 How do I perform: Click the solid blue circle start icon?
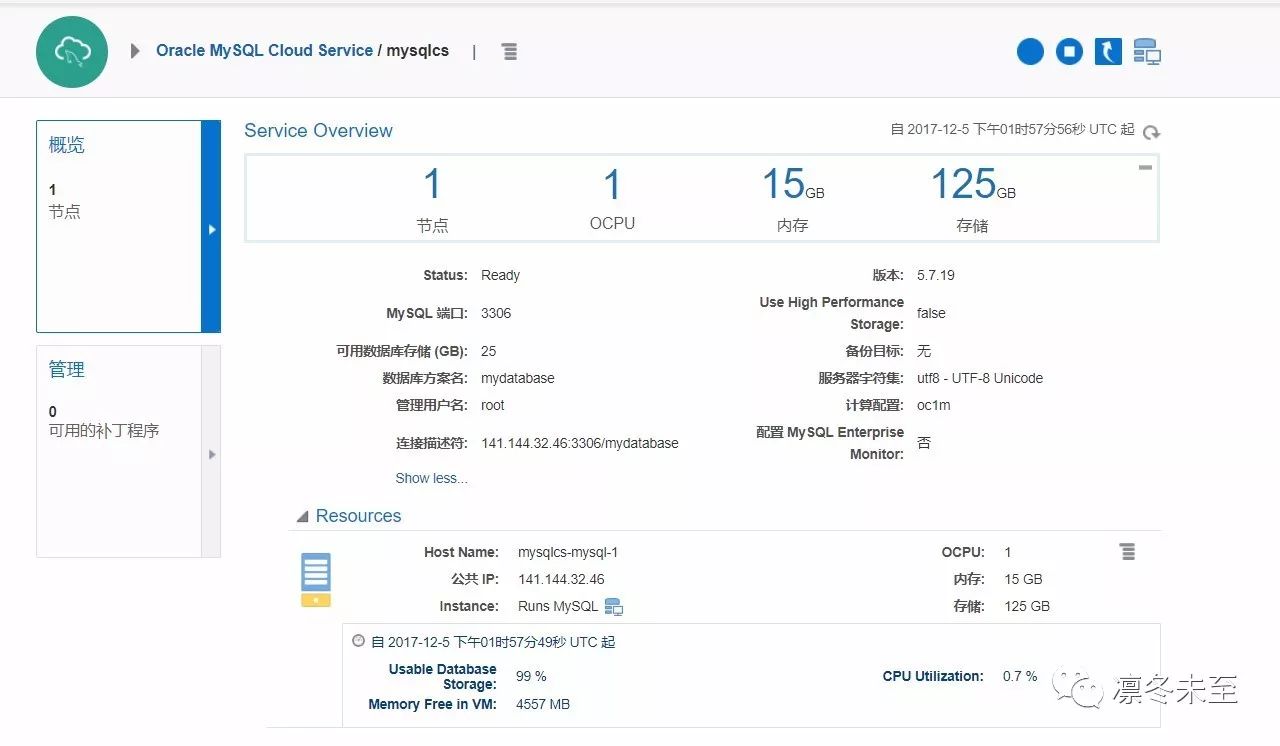coord(1030,51)
